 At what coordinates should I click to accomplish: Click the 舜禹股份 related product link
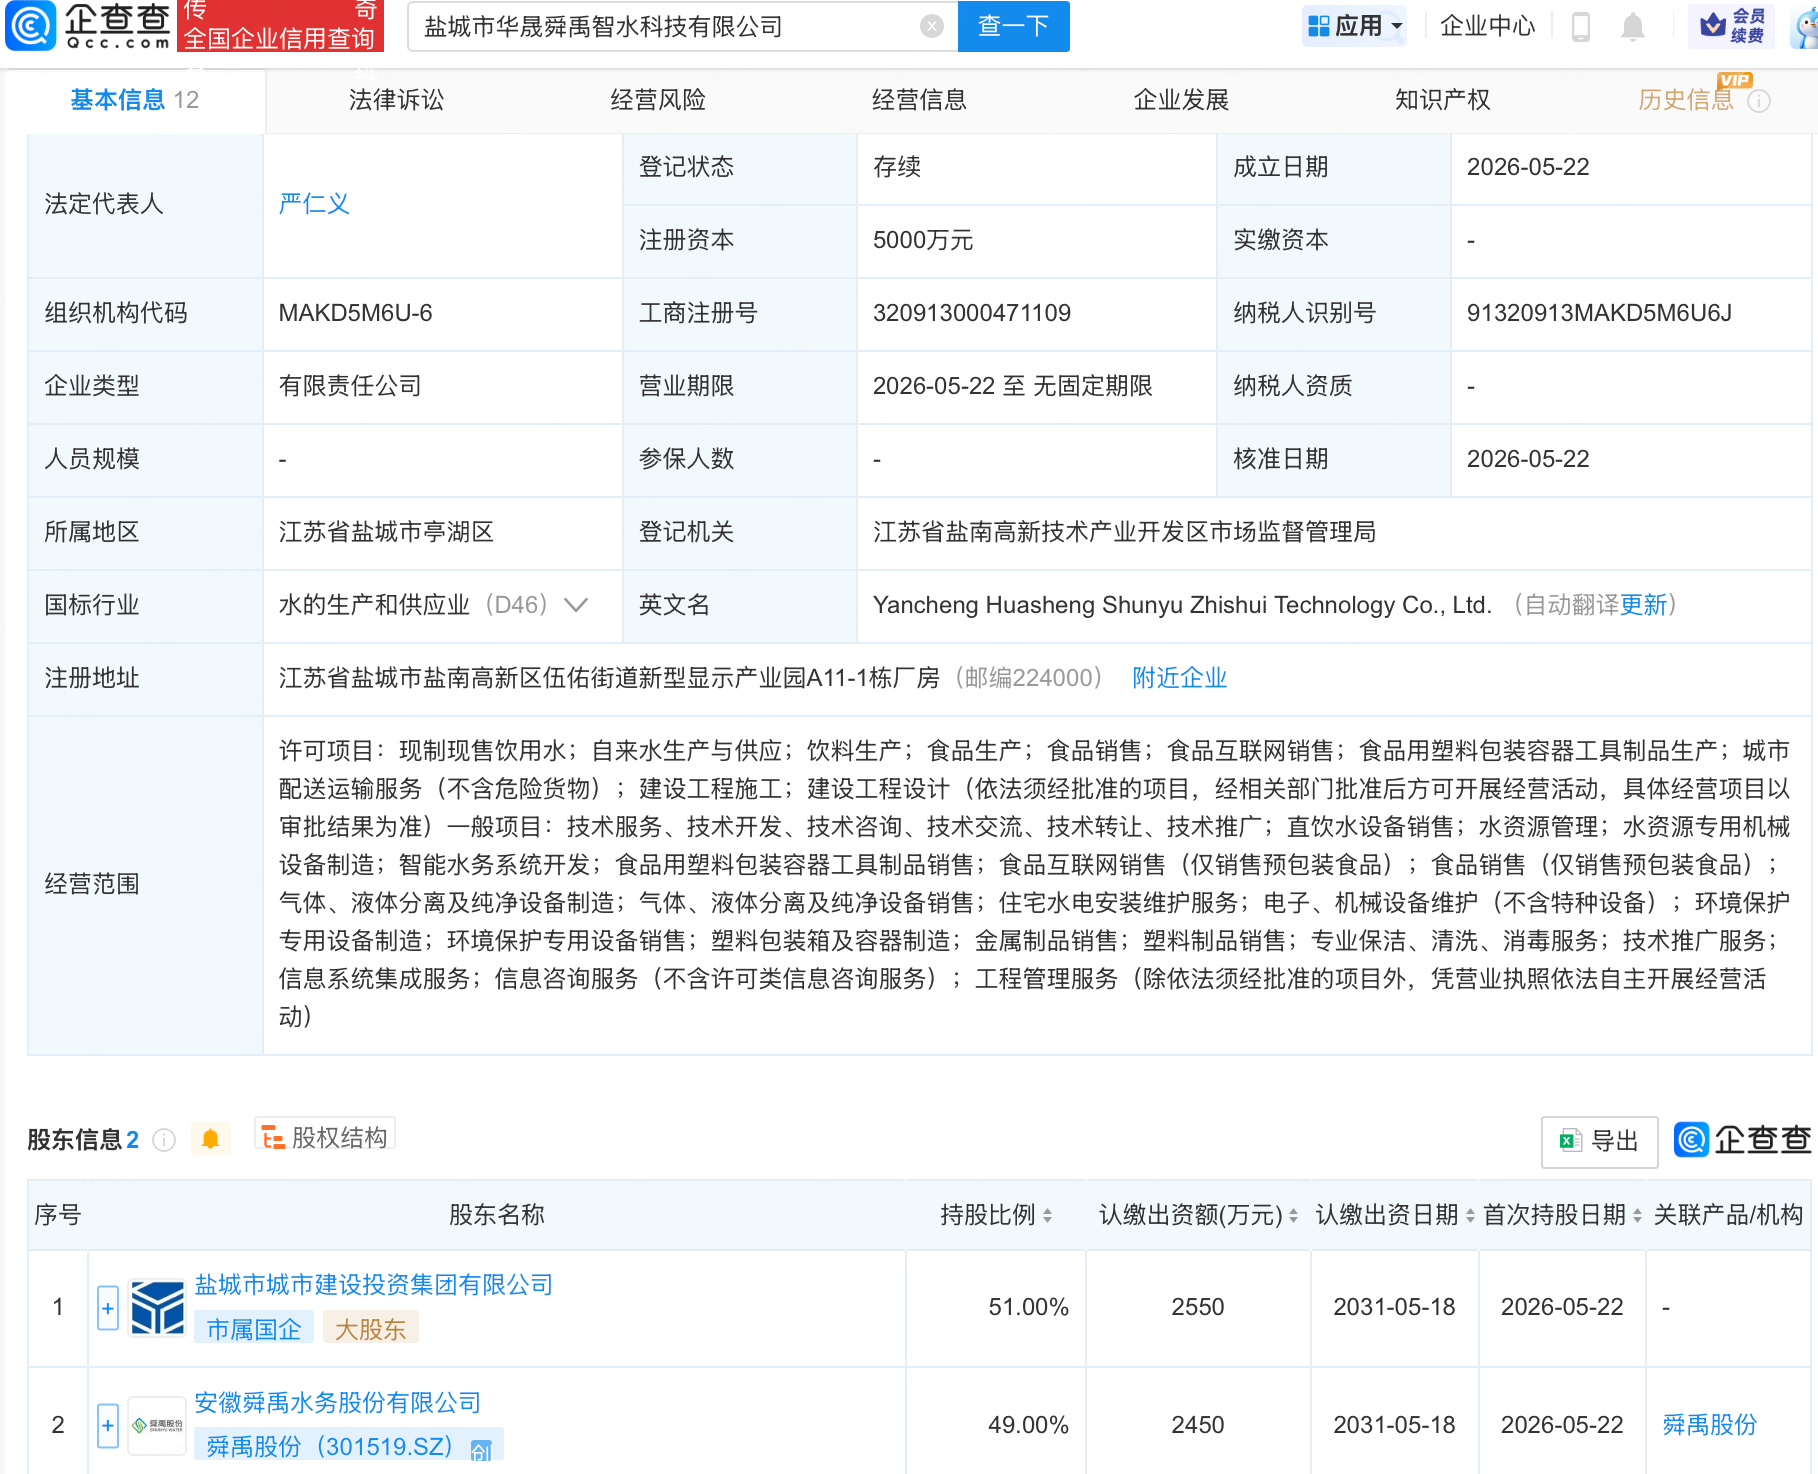pos(1709,1425)
